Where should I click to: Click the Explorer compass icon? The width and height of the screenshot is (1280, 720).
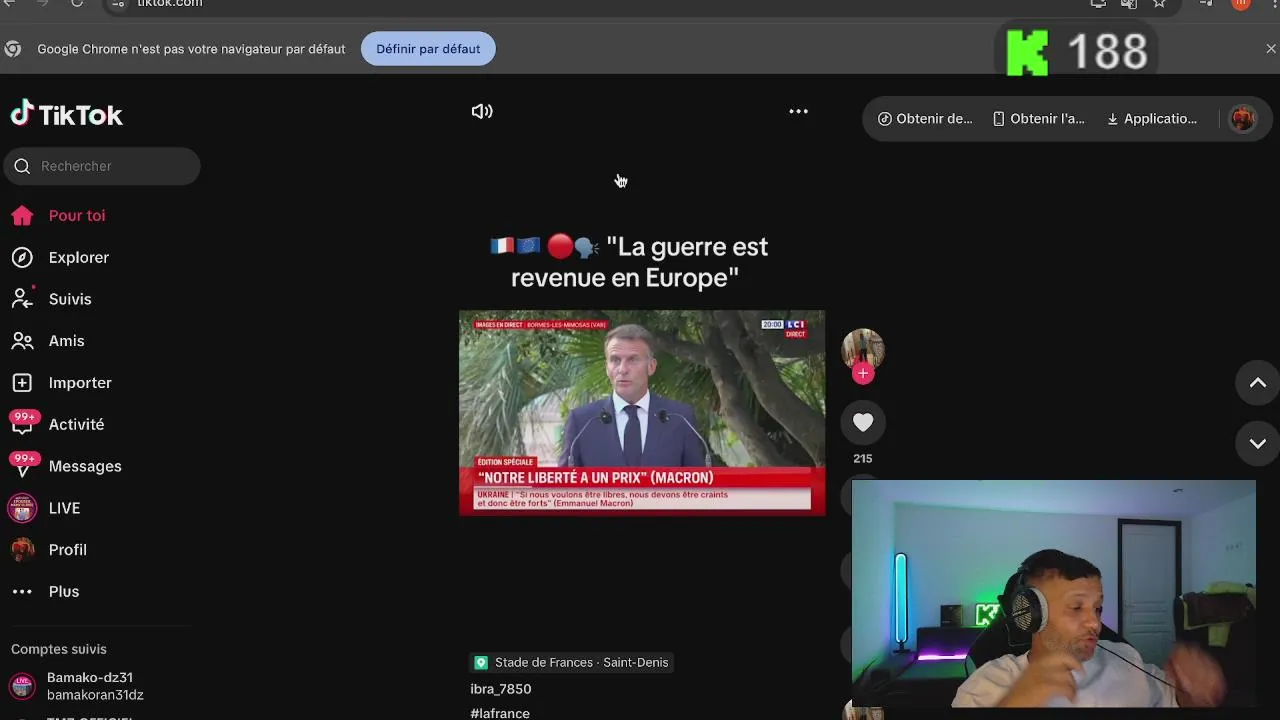pos(22,258)
